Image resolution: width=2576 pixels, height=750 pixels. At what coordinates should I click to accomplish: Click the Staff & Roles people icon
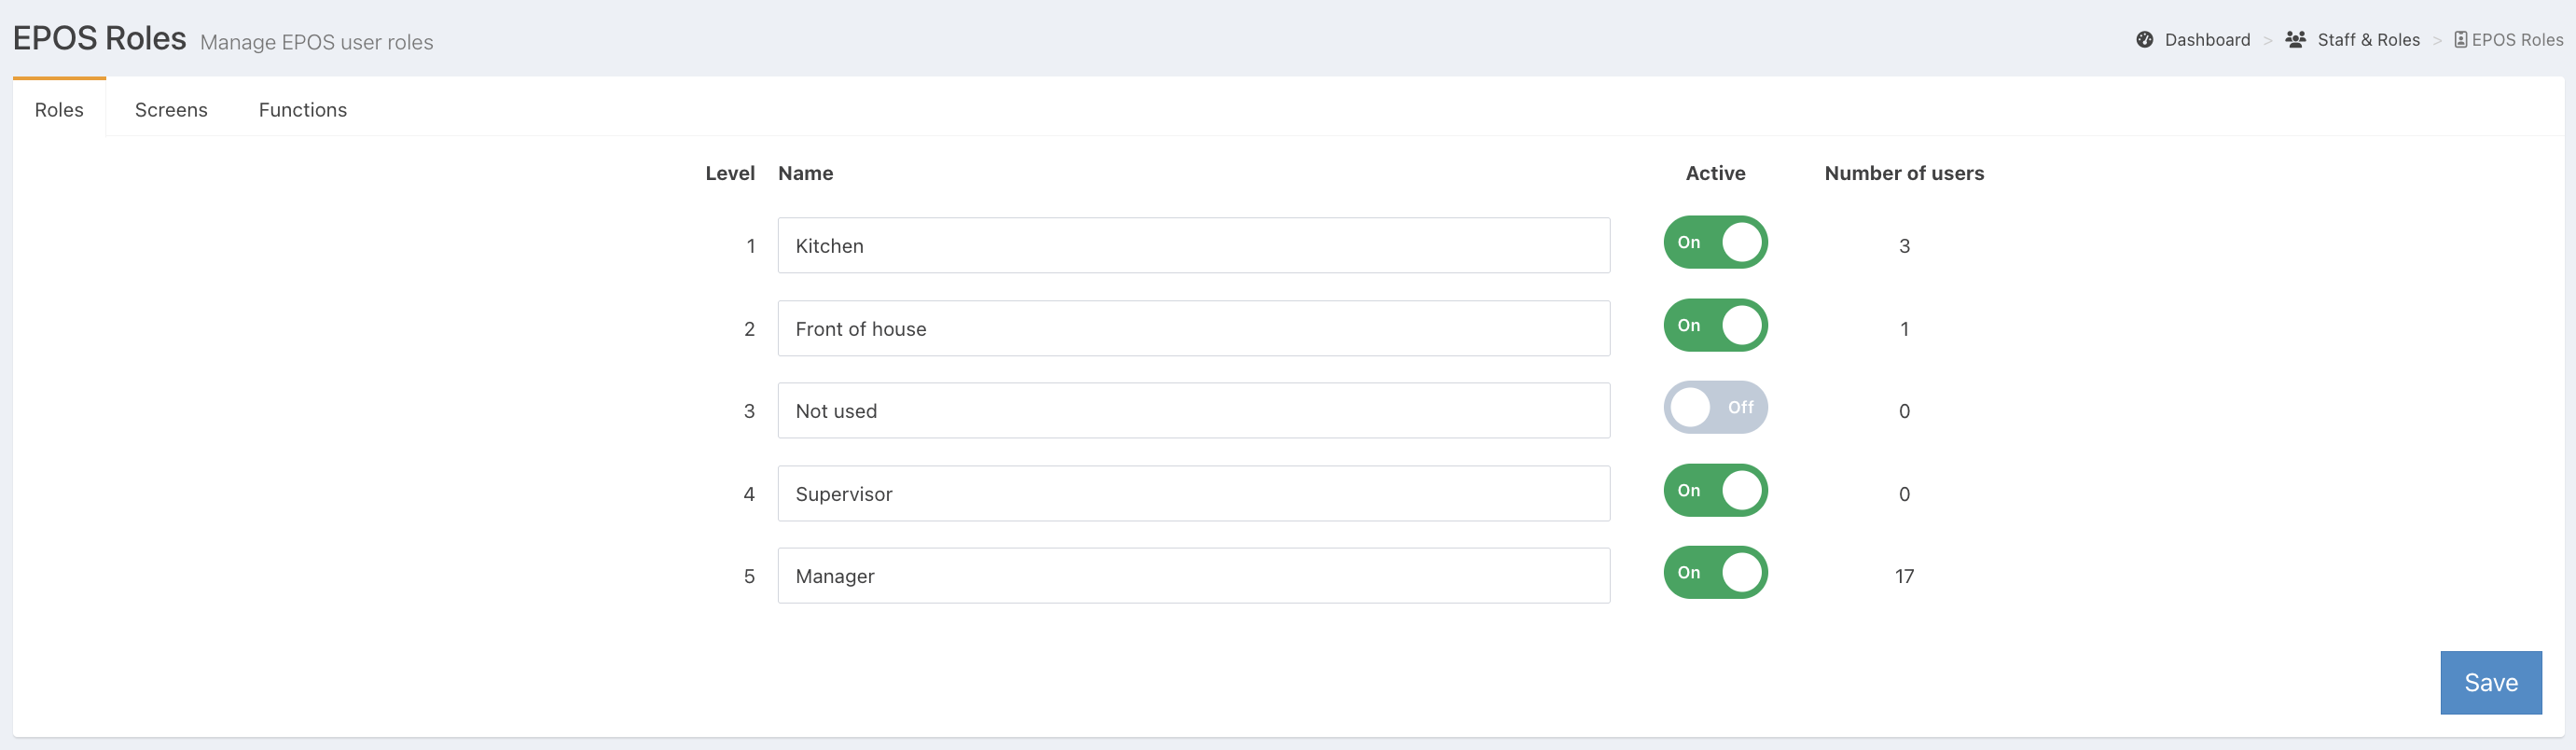[x=2295, y=40]
